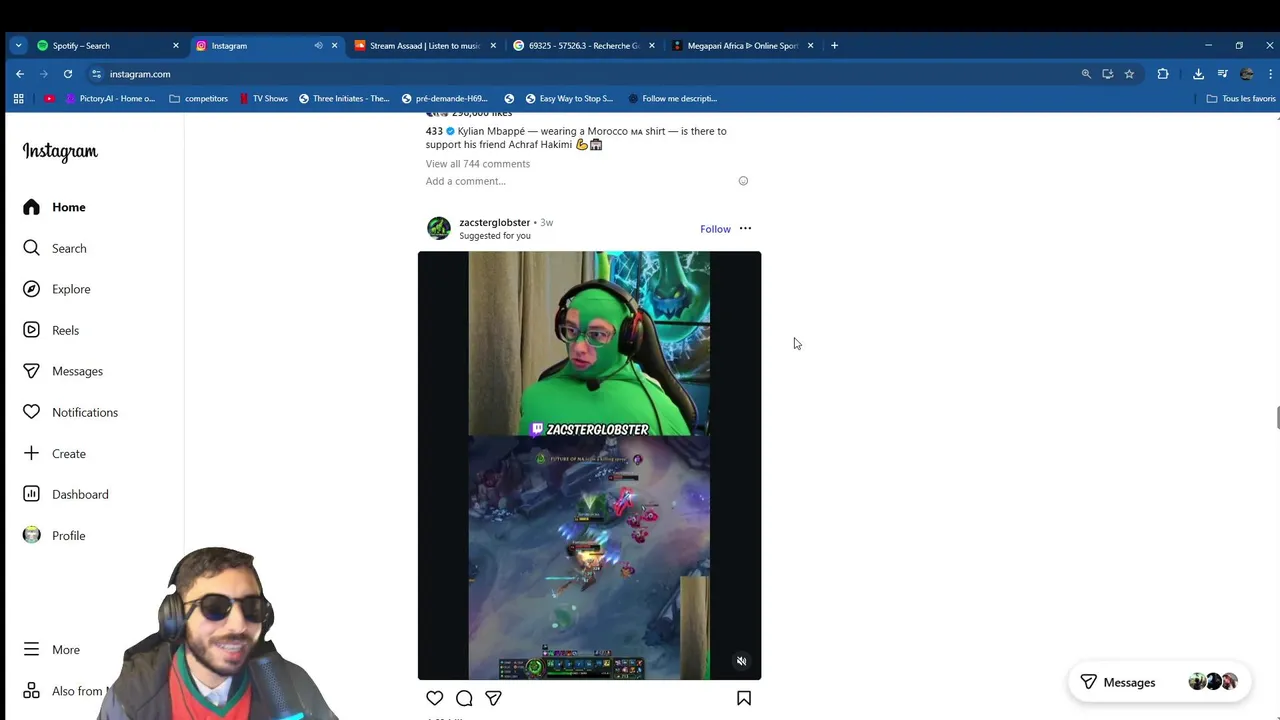Open browser downloads
This screenshot has height=720, width=1280.
pyautogui.click(x=1198, y=74)
